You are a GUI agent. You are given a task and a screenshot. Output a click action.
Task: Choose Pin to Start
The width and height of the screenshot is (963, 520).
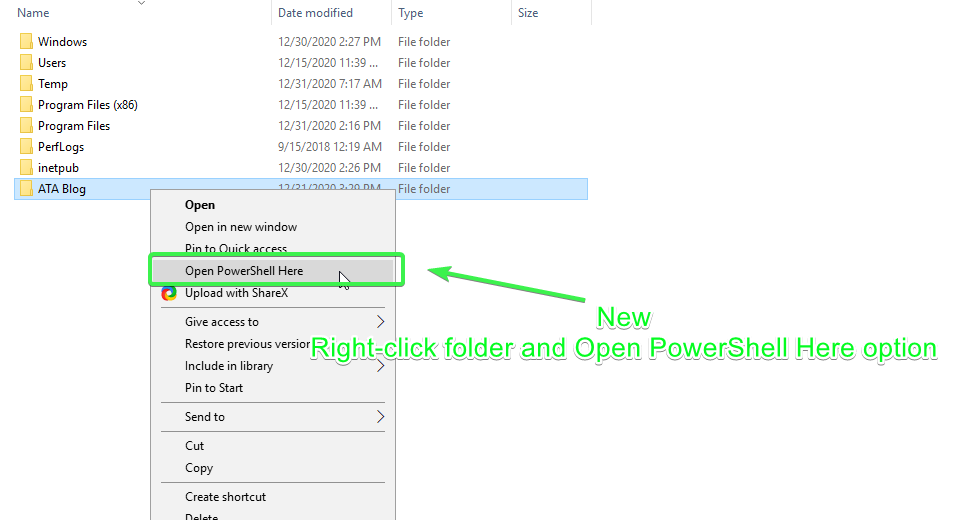tap(214, 388)
